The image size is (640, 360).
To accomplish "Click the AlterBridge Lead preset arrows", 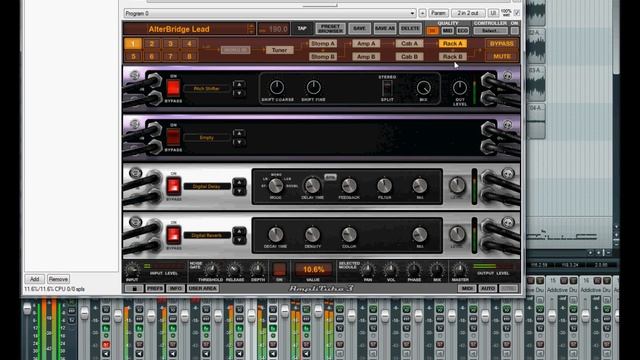I will (x=251, y=29).
